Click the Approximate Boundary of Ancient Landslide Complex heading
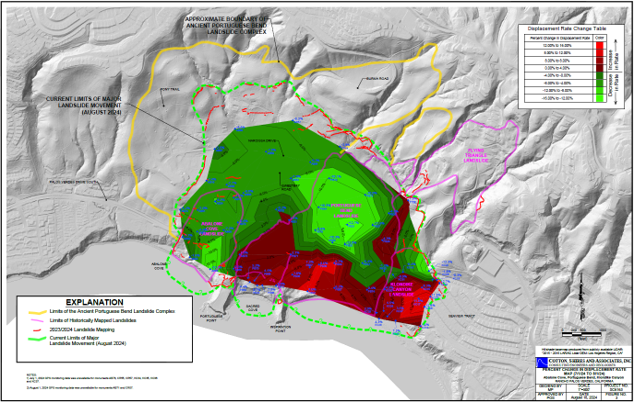634x402 pixels. click(226, 24)
